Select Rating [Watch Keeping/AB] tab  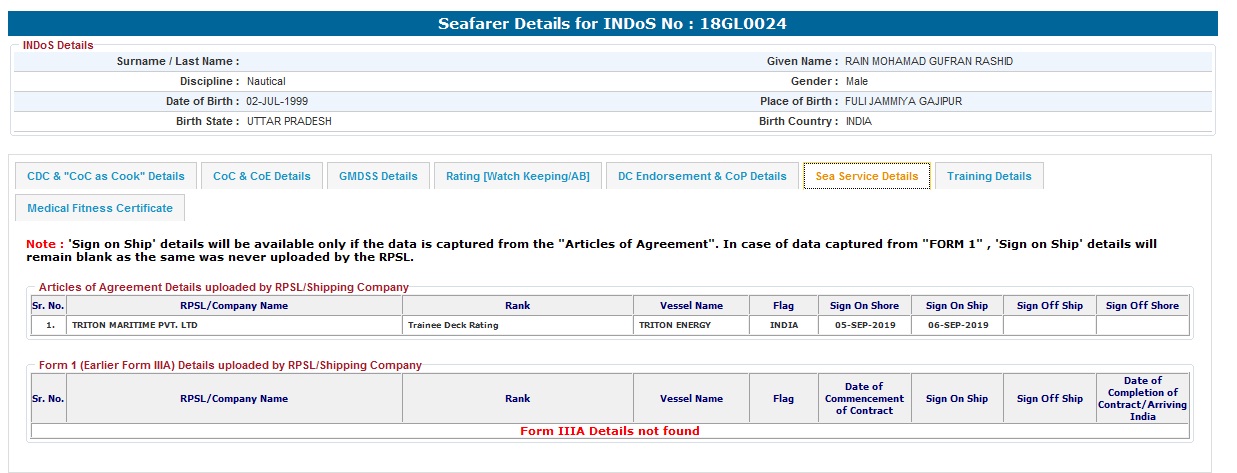(517, 176)
